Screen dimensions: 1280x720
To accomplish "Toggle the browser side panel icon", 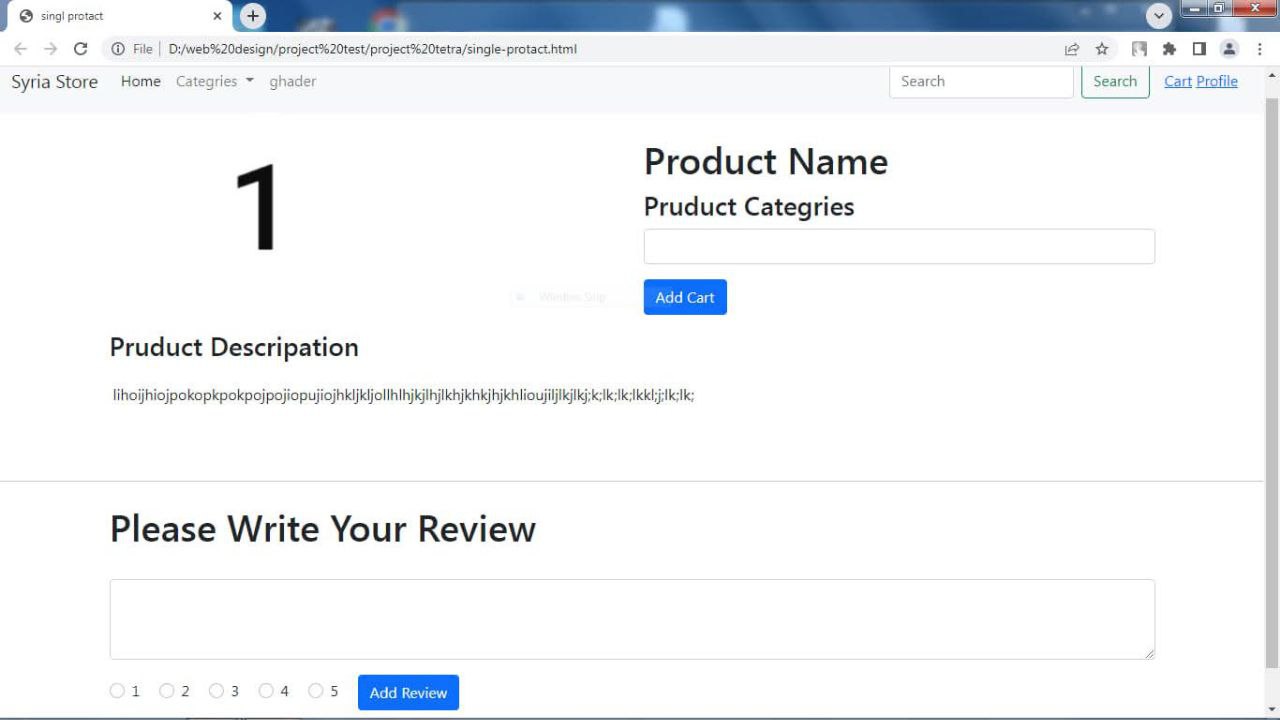I will pos(1199,49).
